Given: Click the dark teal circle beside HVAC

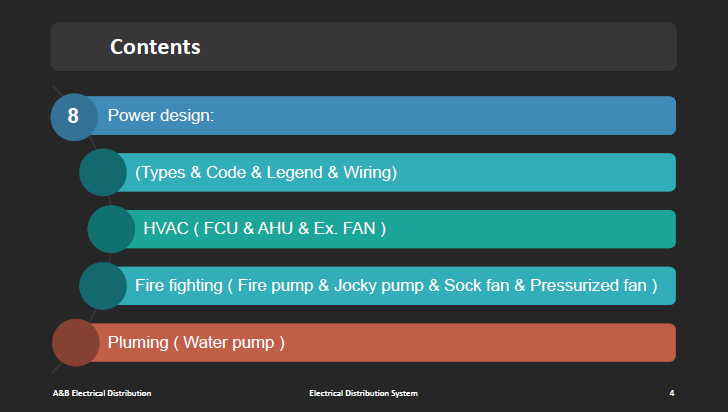Looking at the screenshot, I should [111, 229].
